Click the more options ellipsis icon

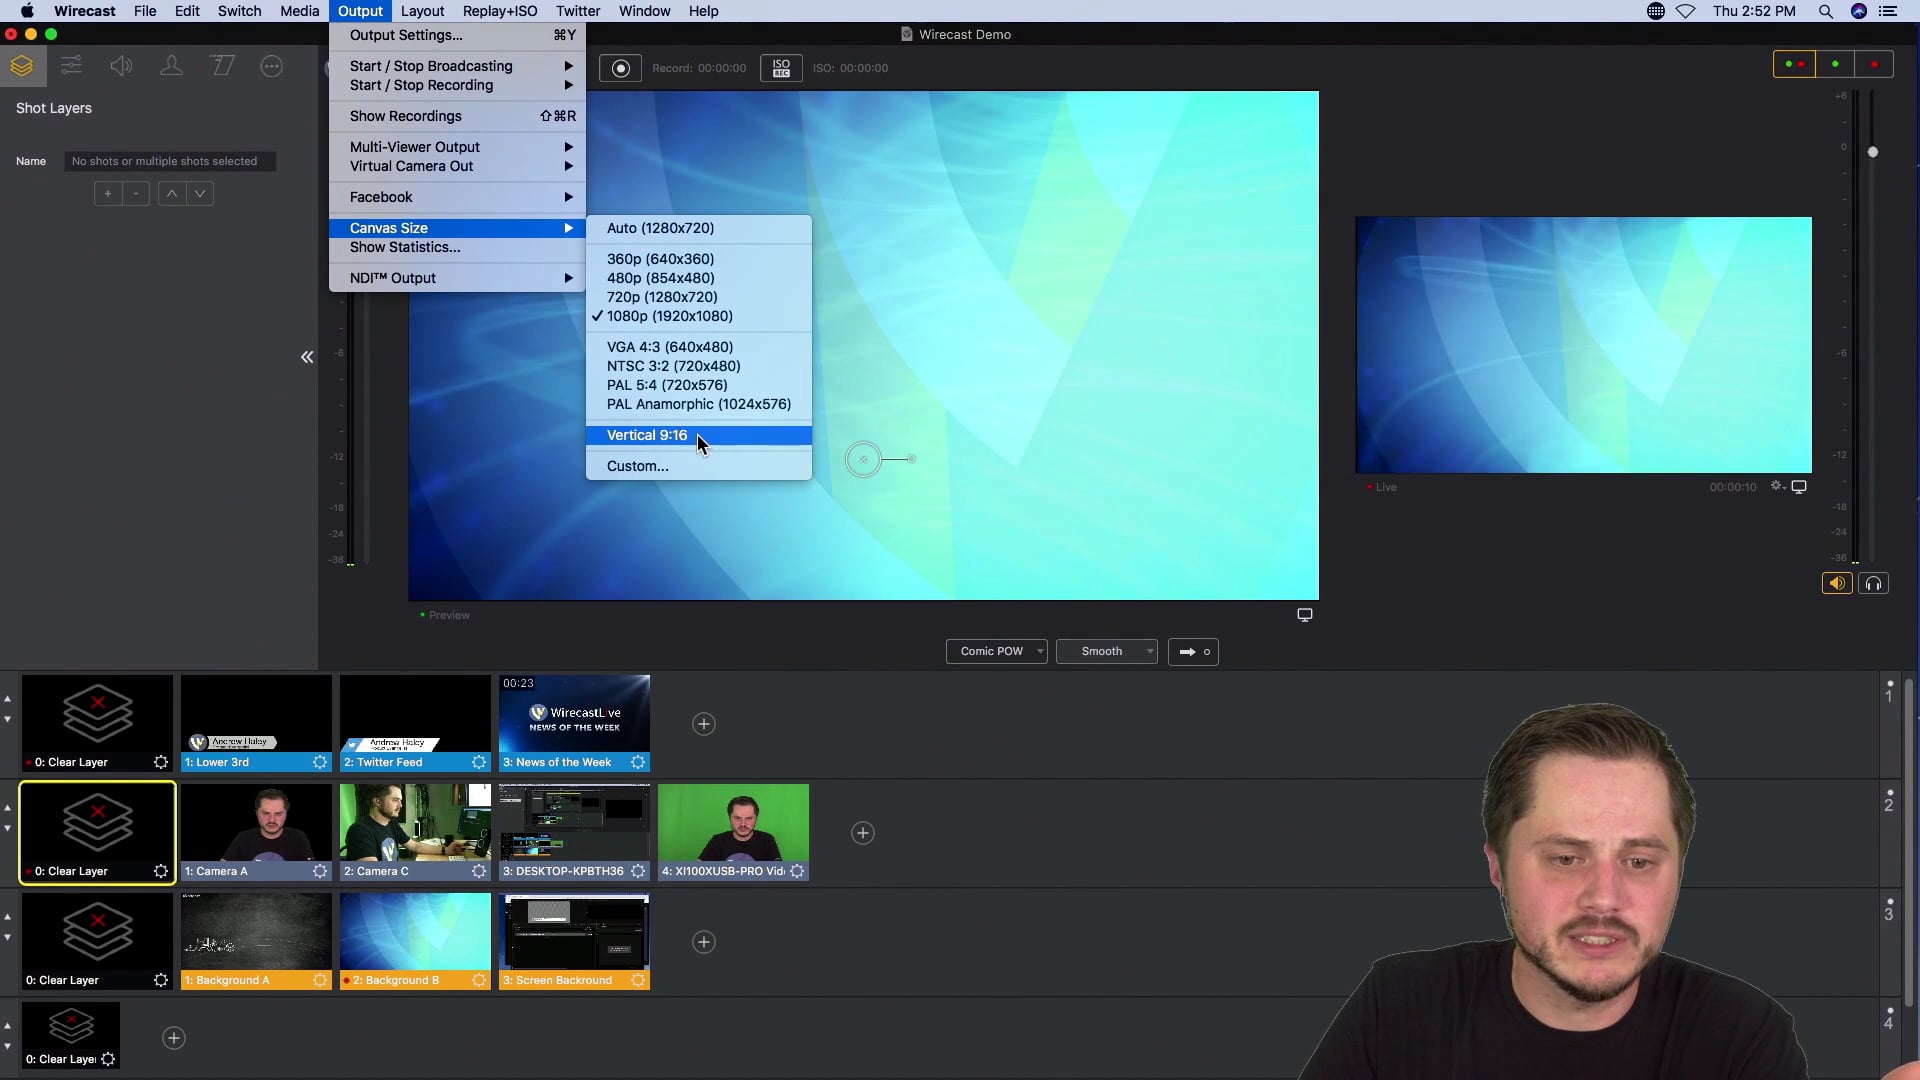coord(271,65)
